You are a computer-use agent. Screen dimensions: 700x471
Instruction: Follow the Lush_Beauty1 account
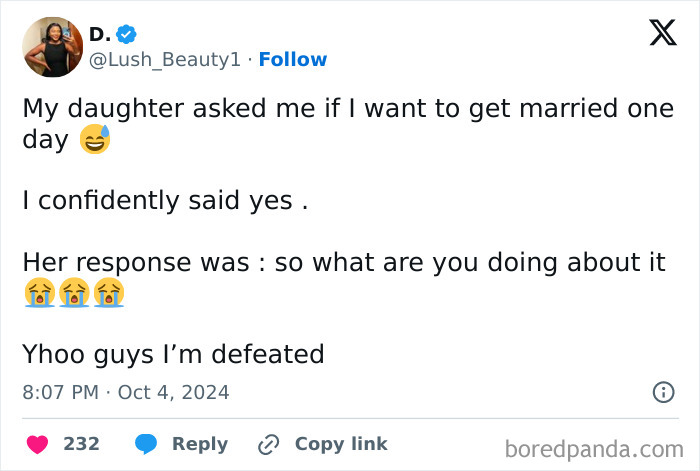[x=293, y=60]
